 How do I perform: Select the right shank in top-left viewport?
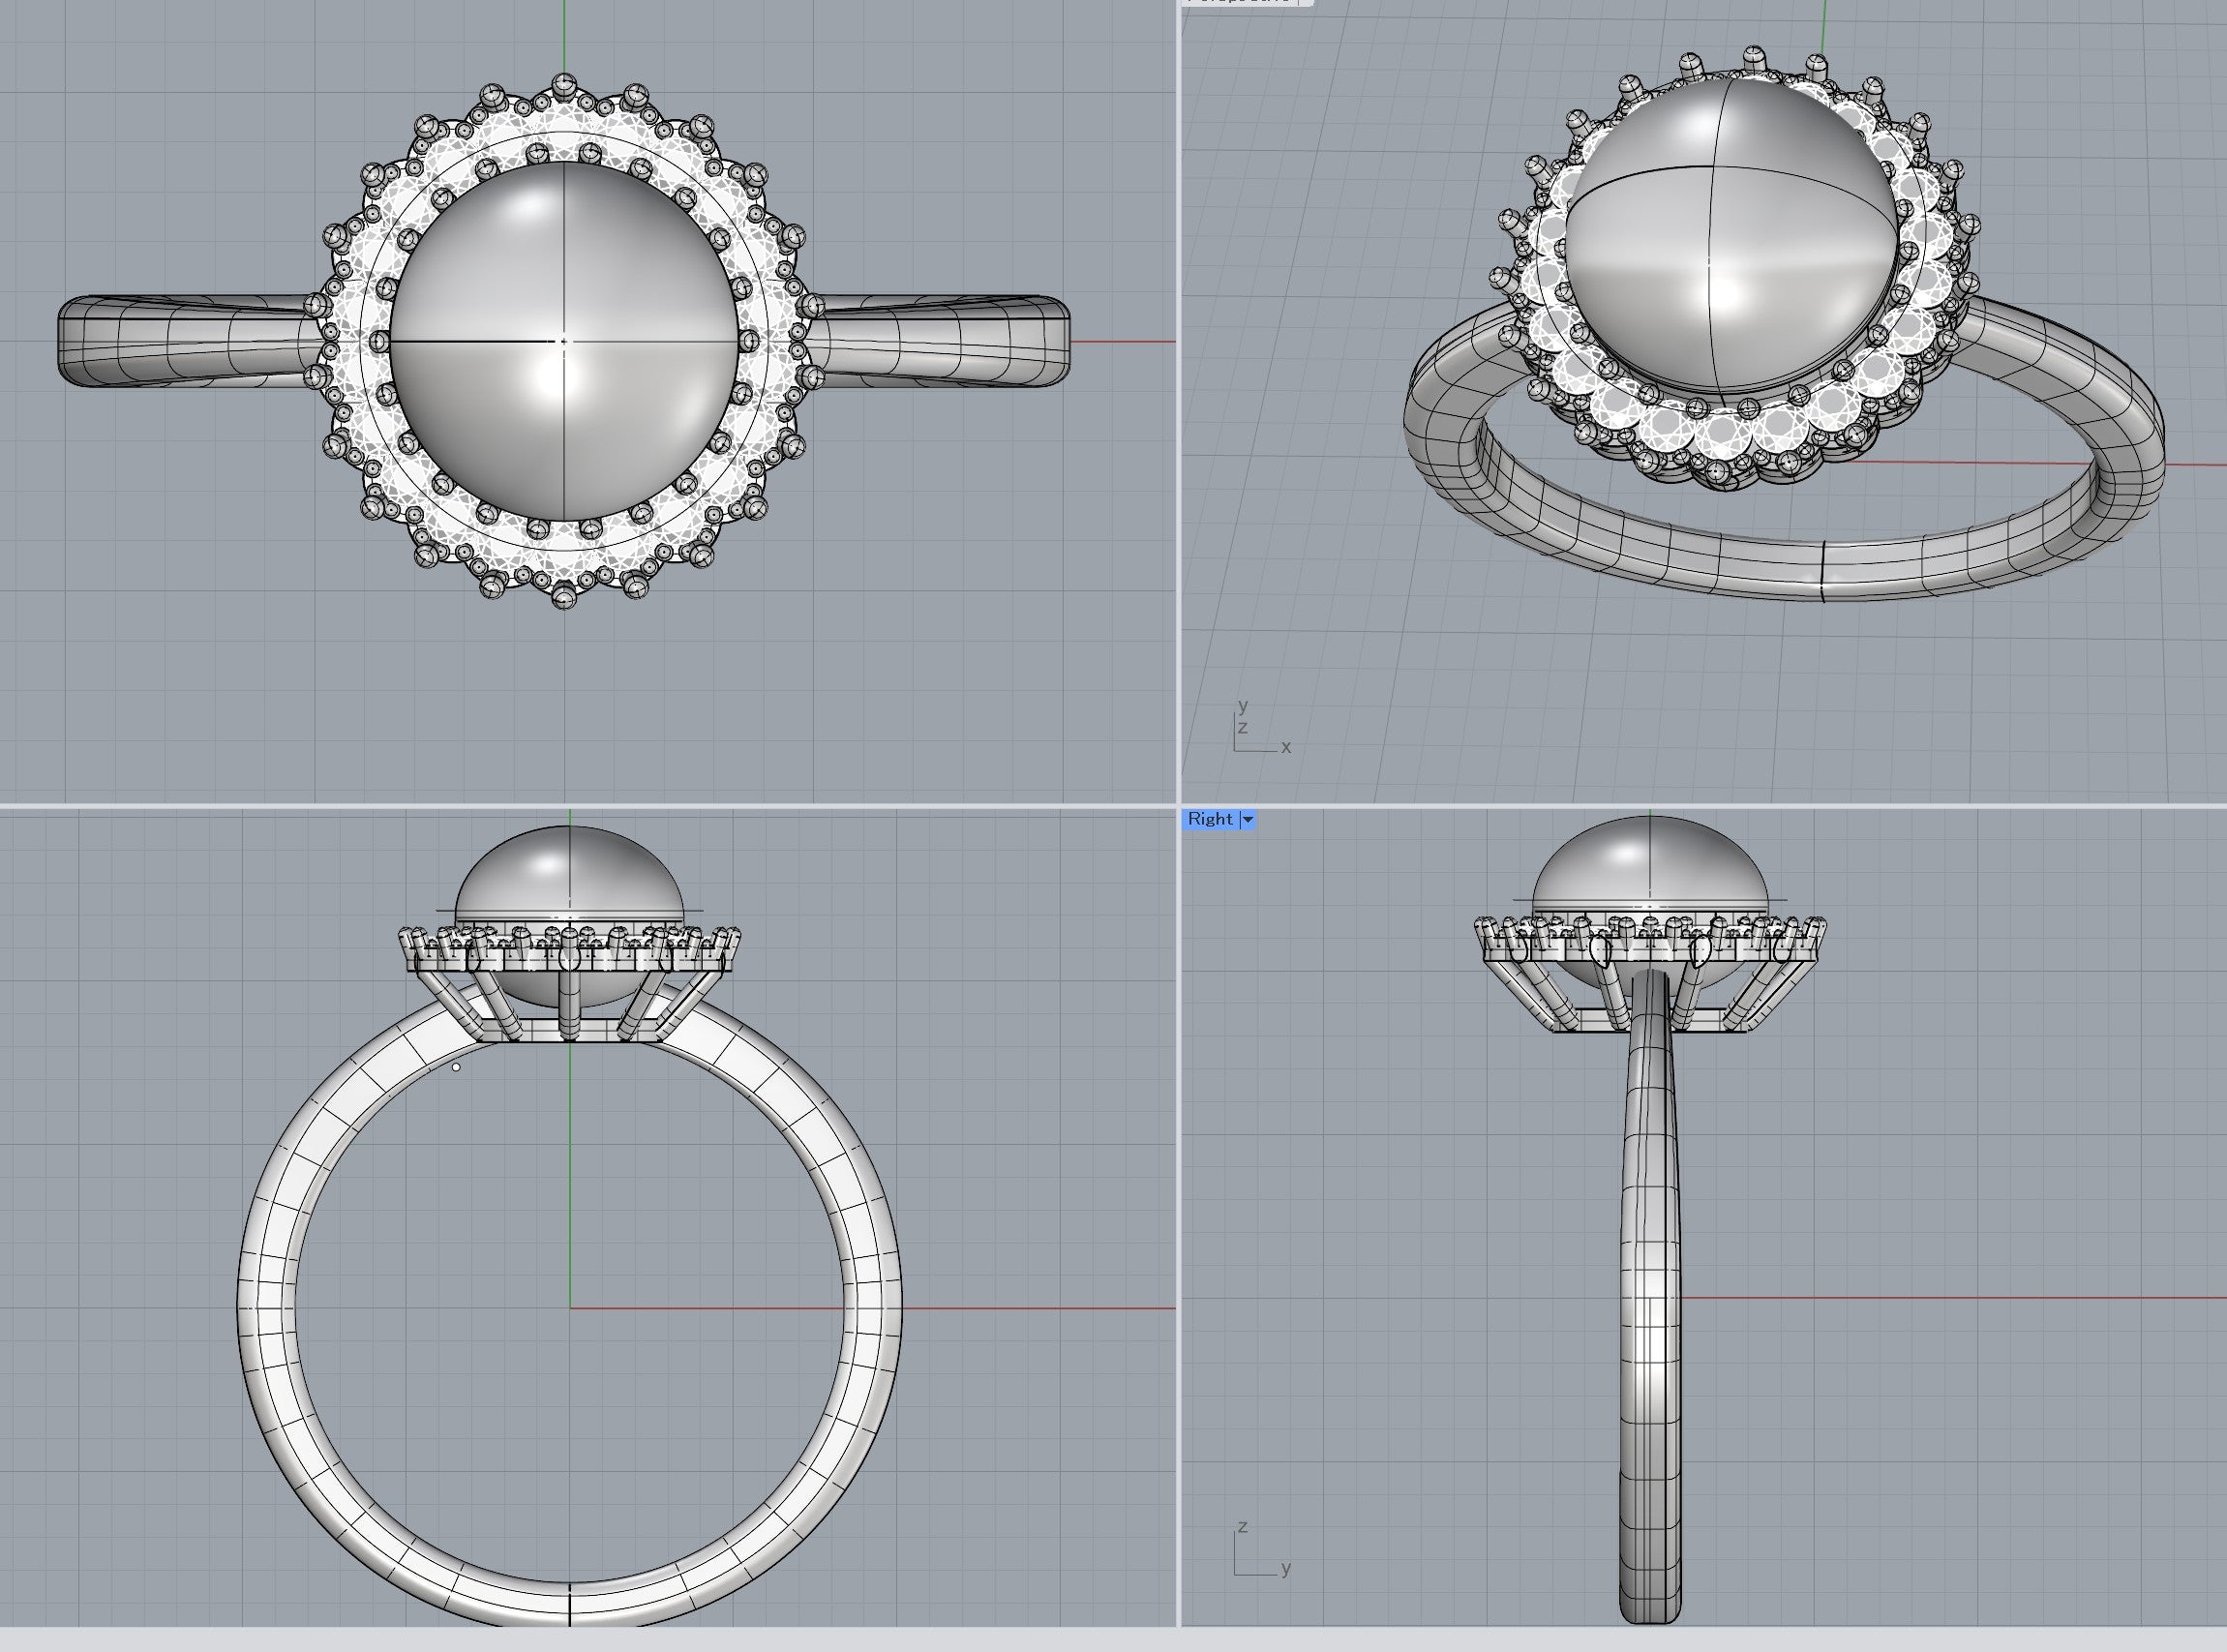[x=940, y=341]
